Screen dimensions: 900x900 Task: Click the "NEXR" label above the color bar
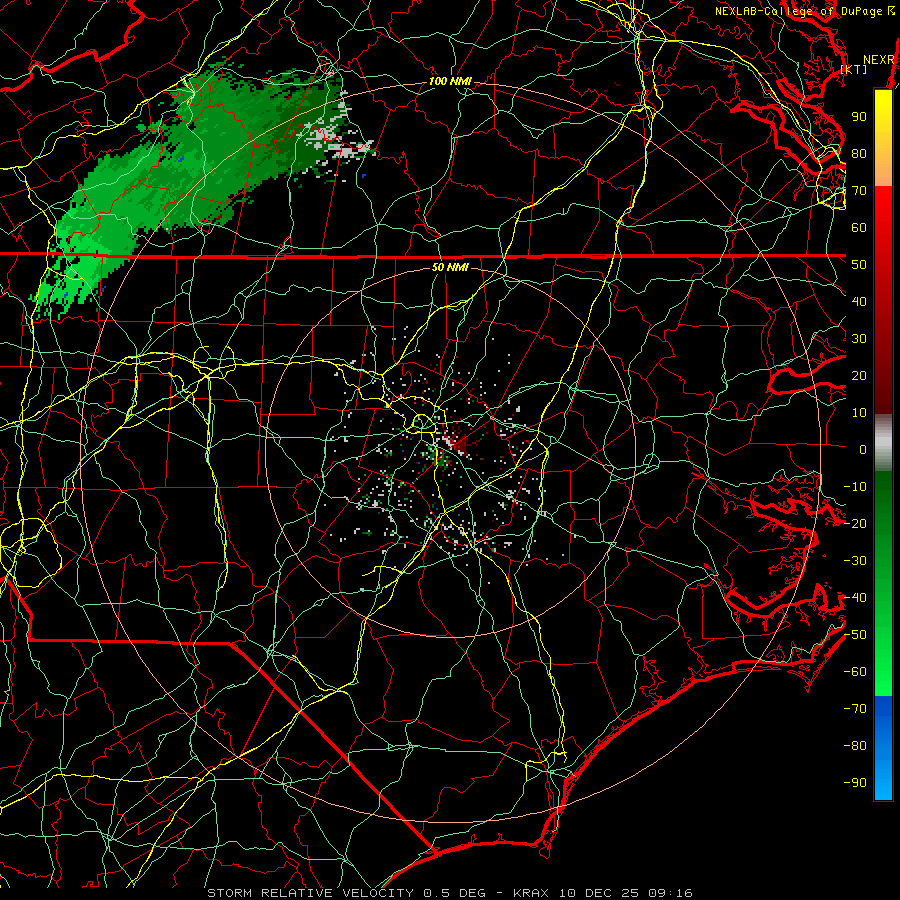(879, 60)
